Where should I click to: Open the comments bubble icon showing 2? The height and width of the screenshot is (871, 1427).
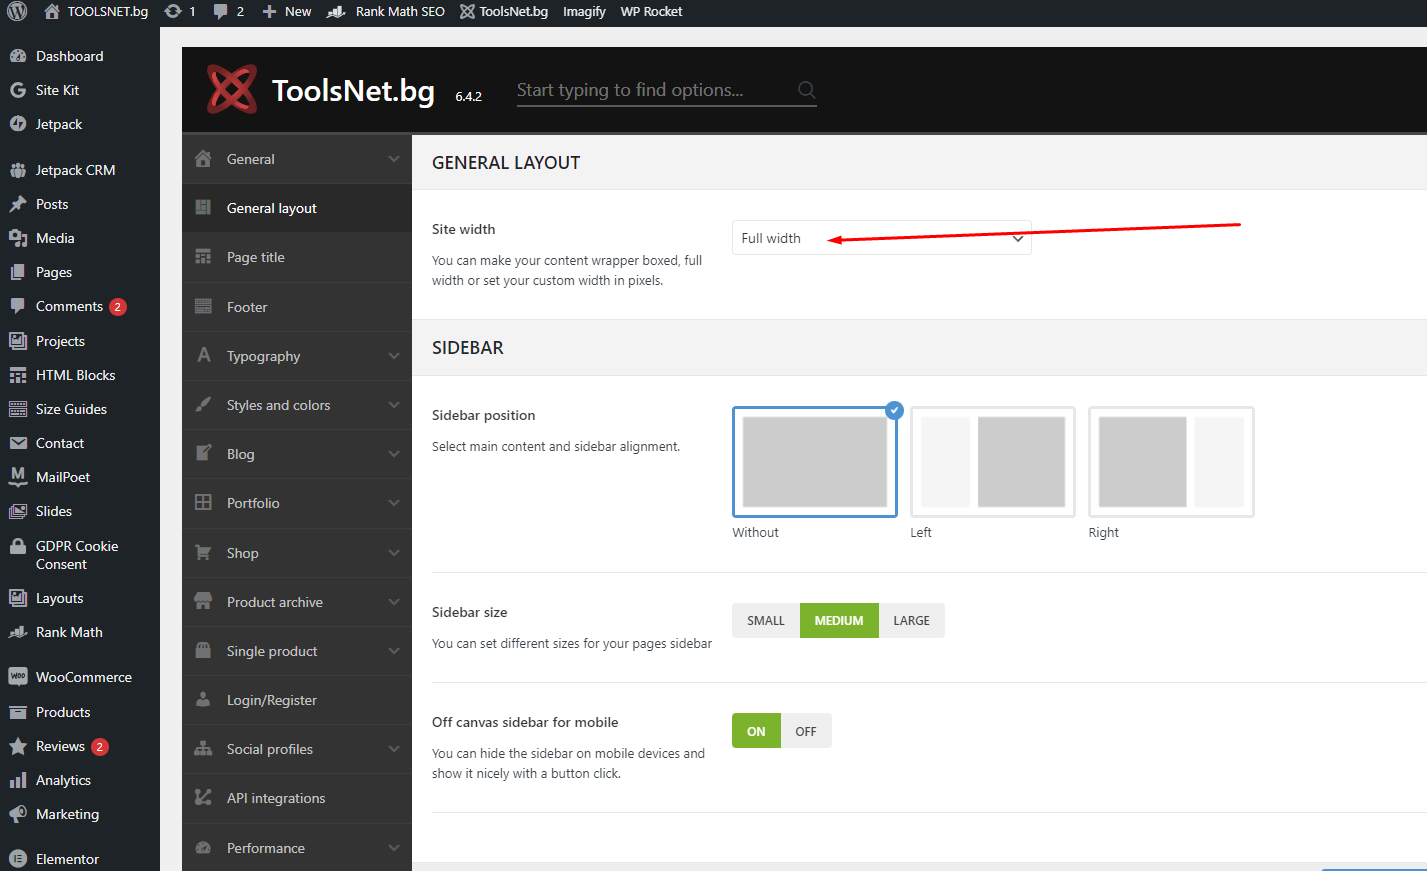221,12
